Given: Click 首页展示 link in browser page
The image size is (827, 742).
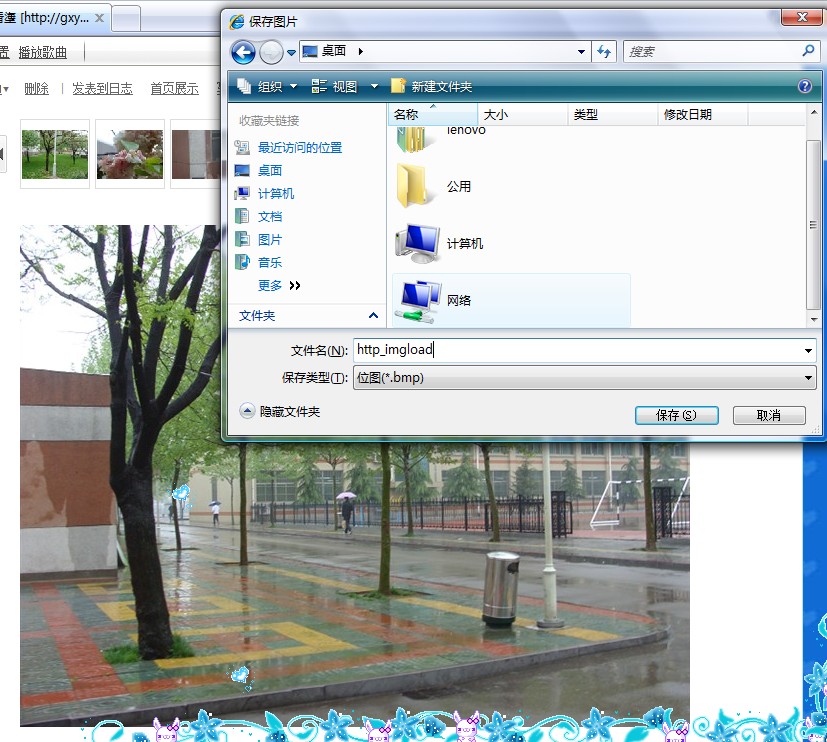Looking at the screenshot, I should coord(175,88).
